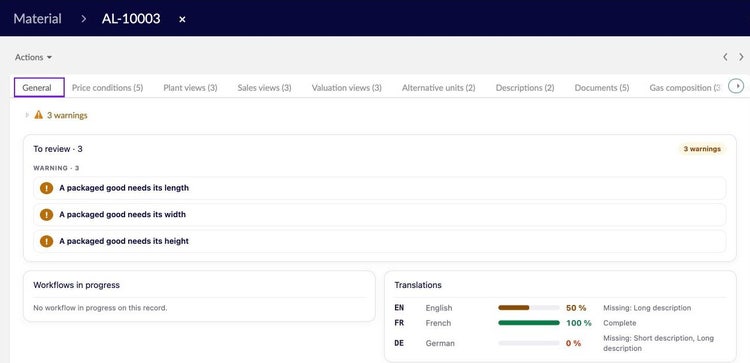Click the German translation progress bar
Screen dimensions: 750x363
pyautogui.click(x=529, y=343)
